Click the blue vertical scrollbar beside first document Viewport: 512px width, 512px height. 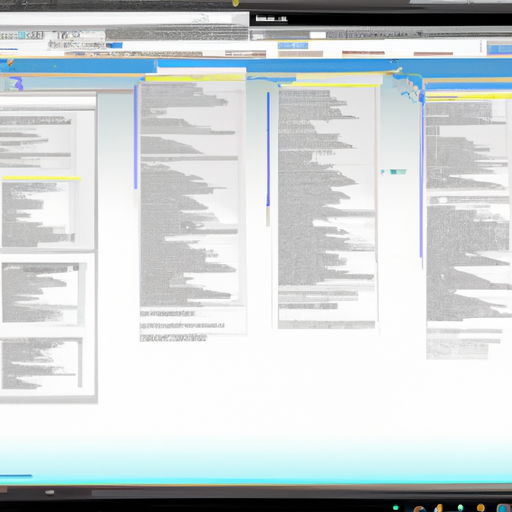coord(136,137)
